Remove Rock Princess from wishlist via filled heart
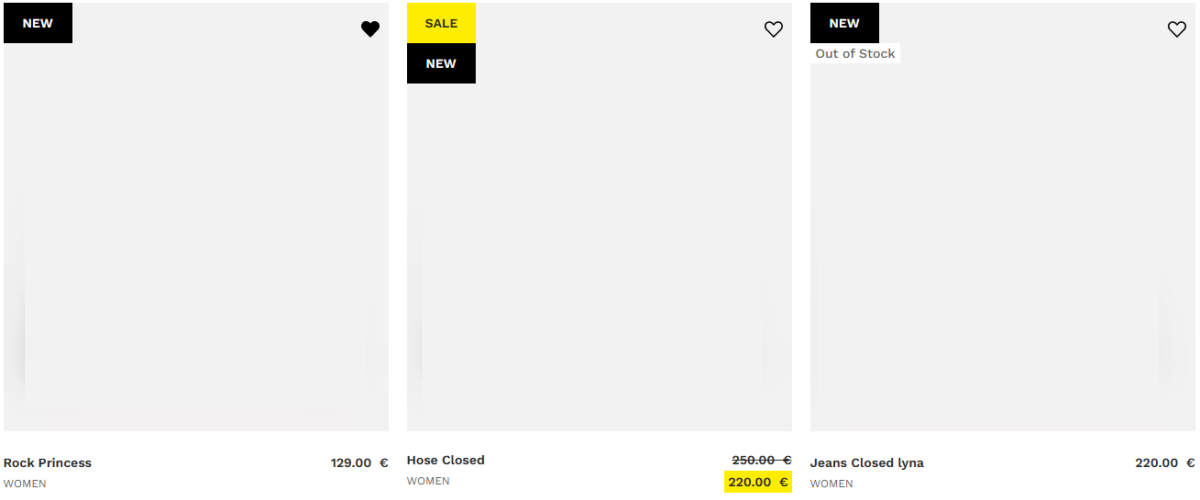Viewport: 1200px width, 500px height. pyautogui.click(x=370, y=30)
